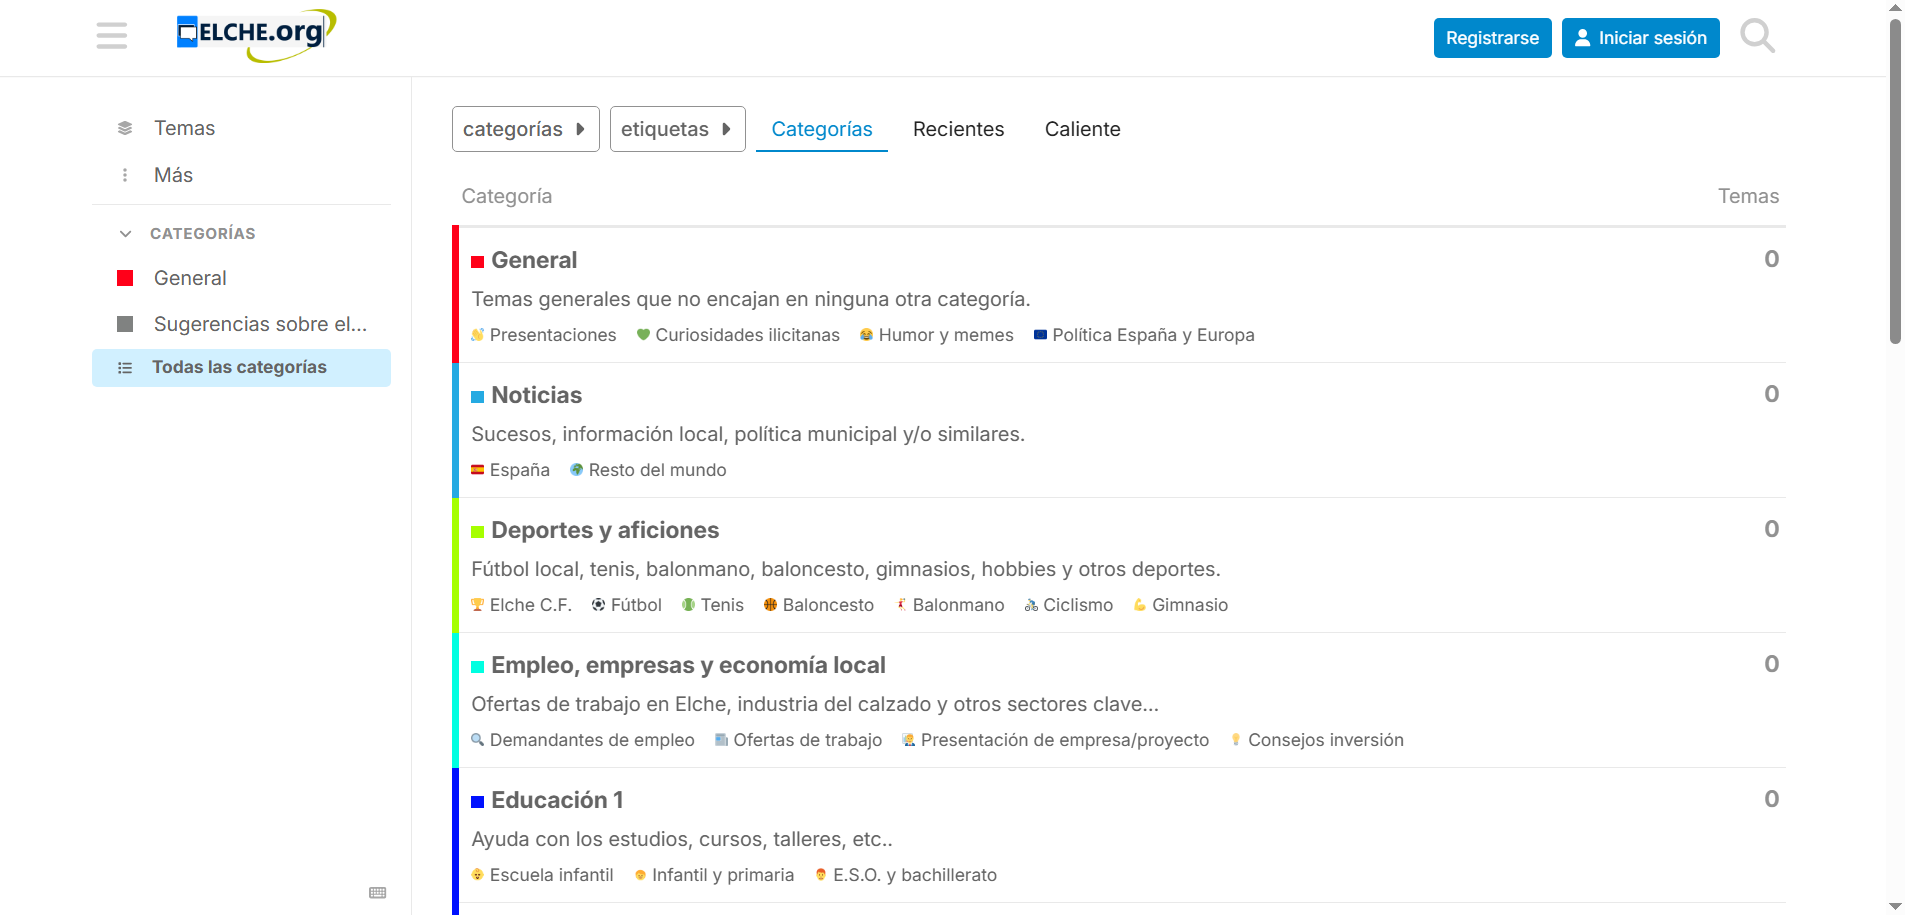Open the Elche C.F. subcategory

pyautogui.click(x=521, y=605)
